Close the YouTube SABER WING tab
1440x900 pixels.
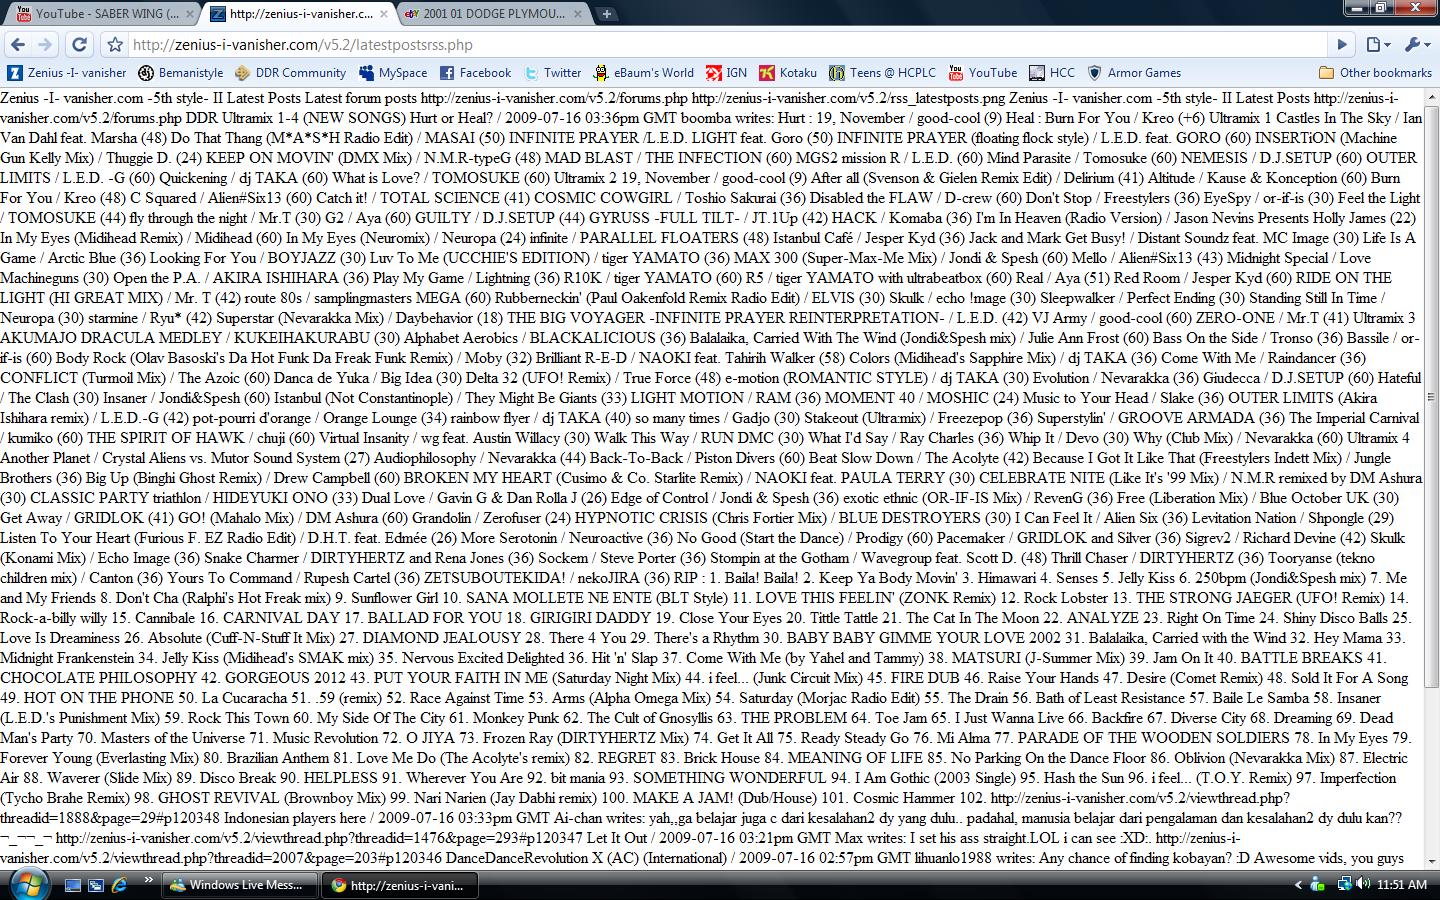(188, 14)
